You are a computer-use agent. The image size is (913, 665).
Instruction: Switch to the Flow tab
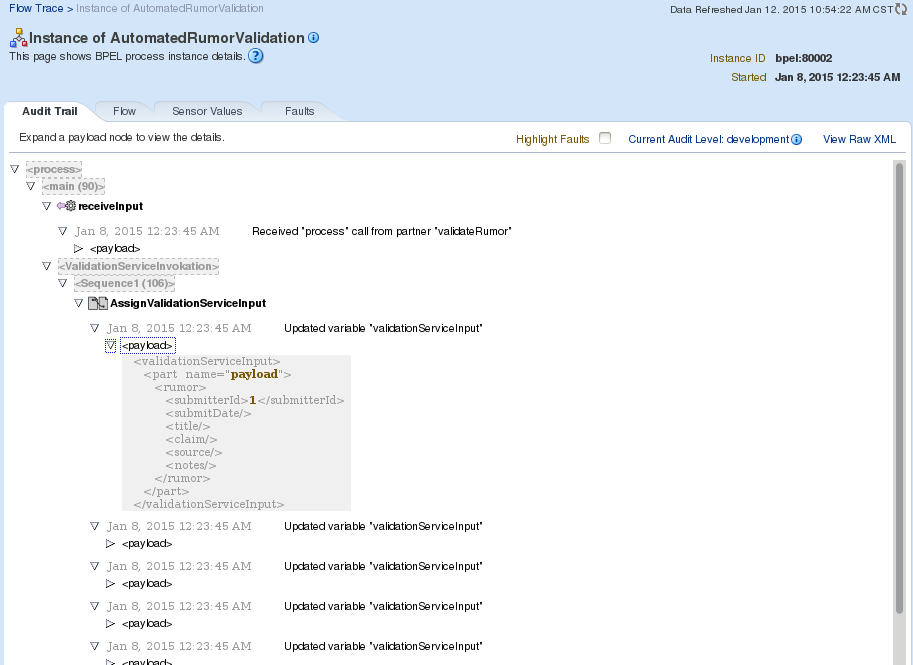pos(124,111)
